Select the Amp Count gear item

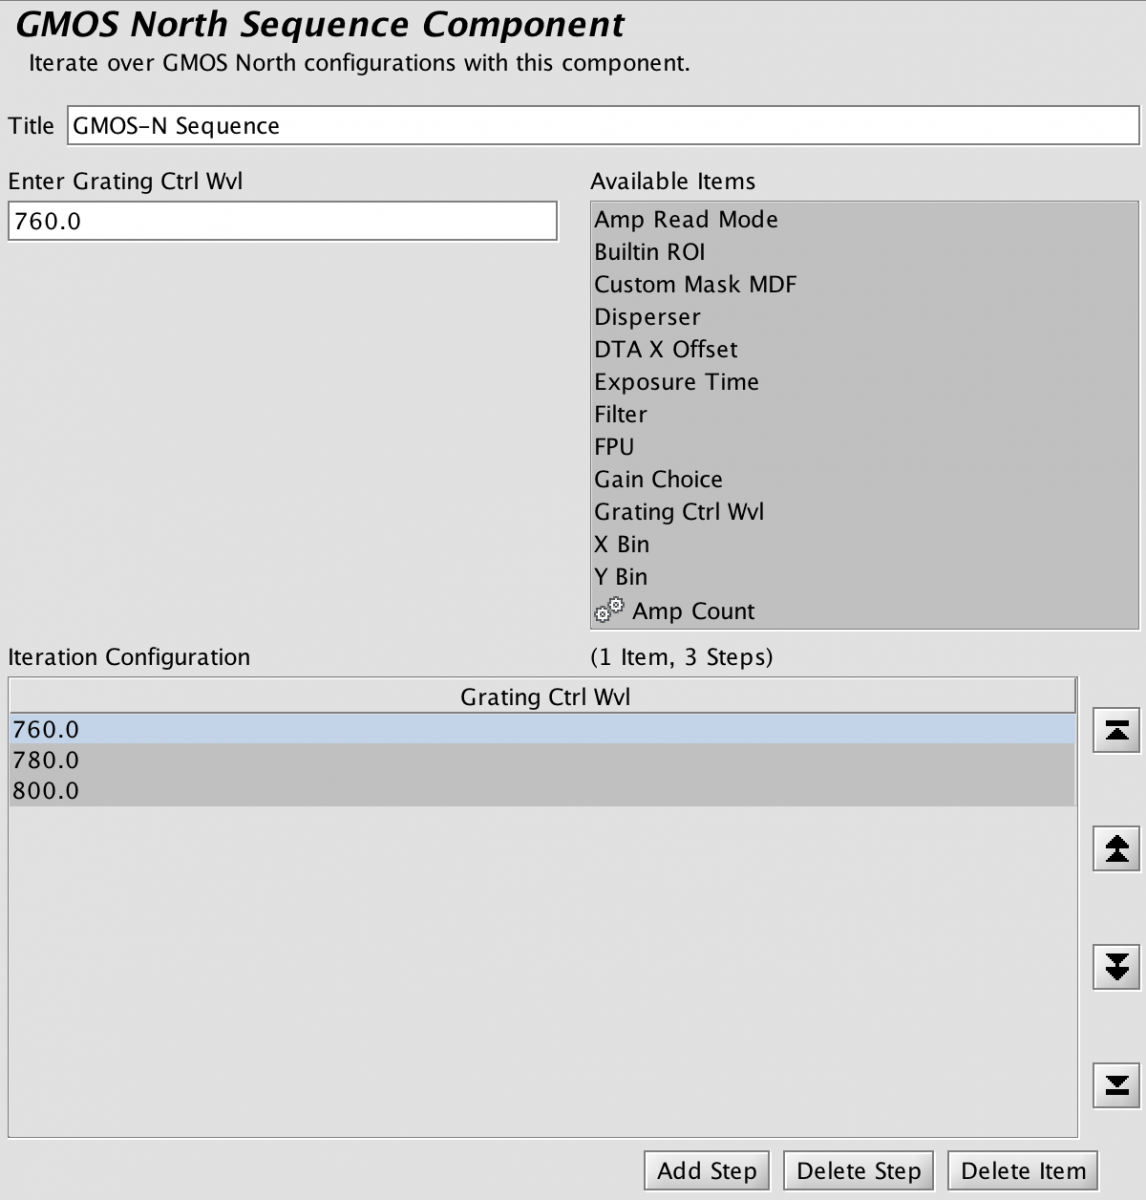click(864, 611)
